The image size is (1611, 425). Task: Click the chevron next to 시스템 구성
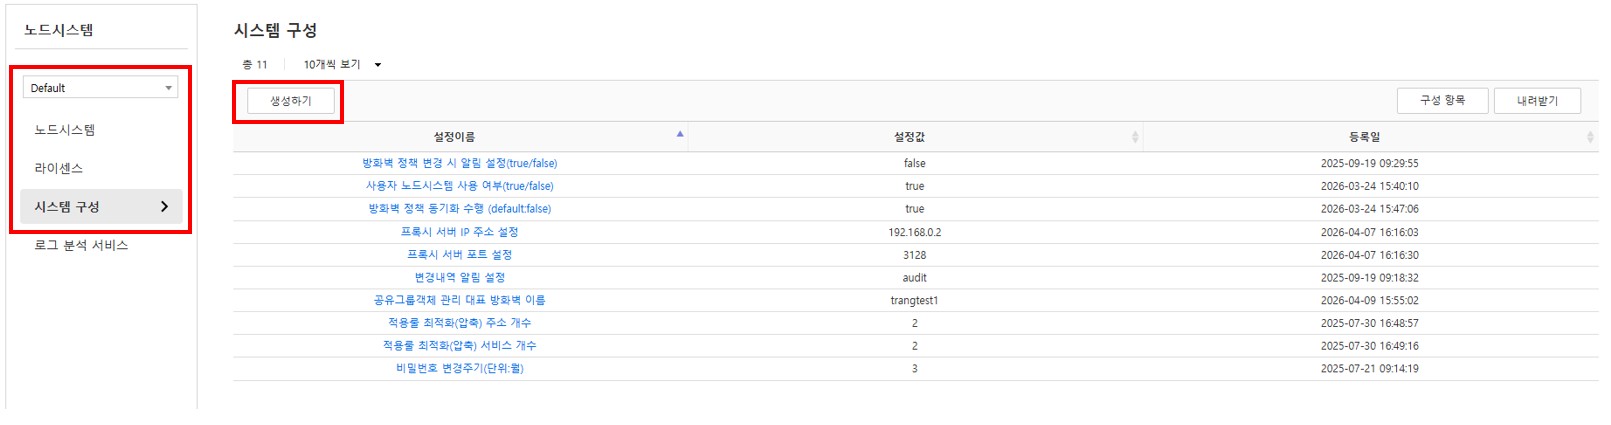(164, 207)
